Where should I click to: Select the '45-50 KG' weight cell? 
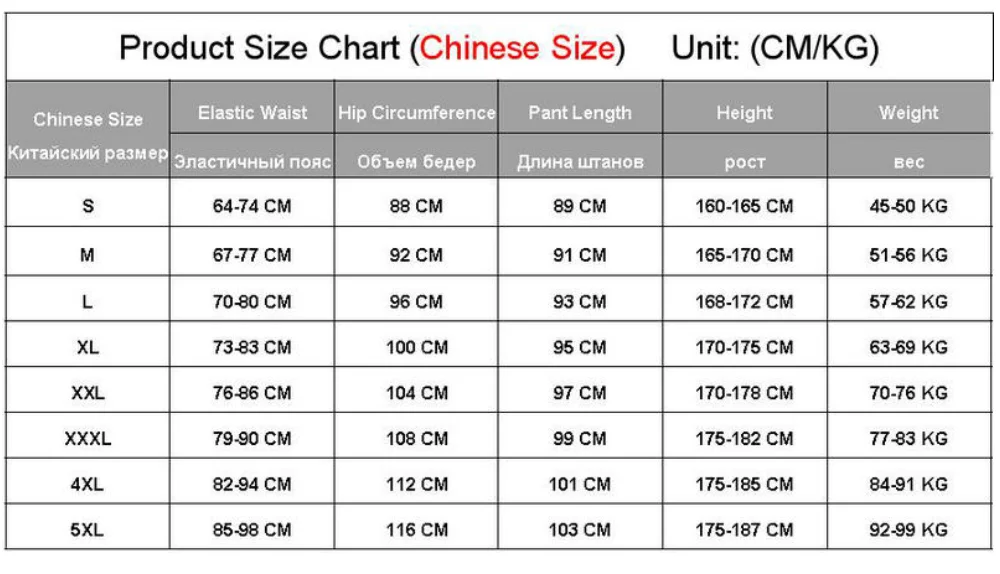tap(908, 207)
